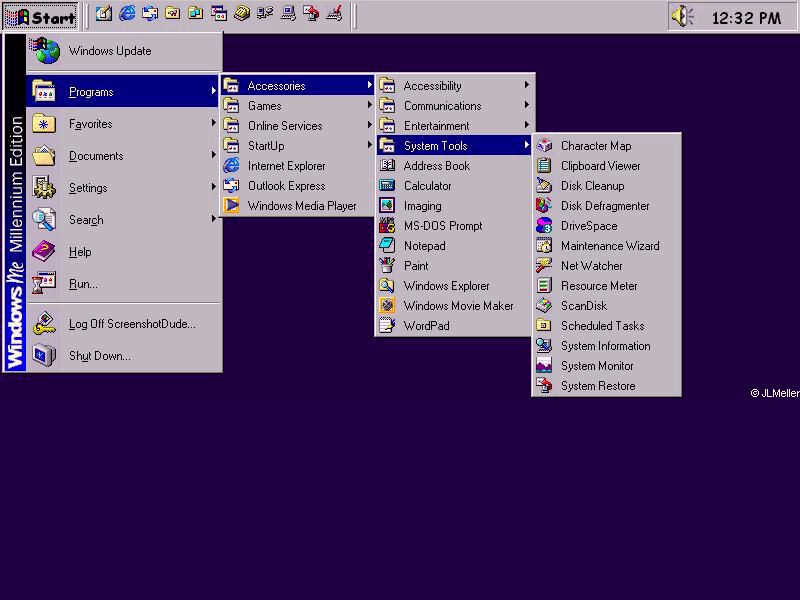
Task: Expand the Entertainment submenu arrow
Action: coord(527,125)
